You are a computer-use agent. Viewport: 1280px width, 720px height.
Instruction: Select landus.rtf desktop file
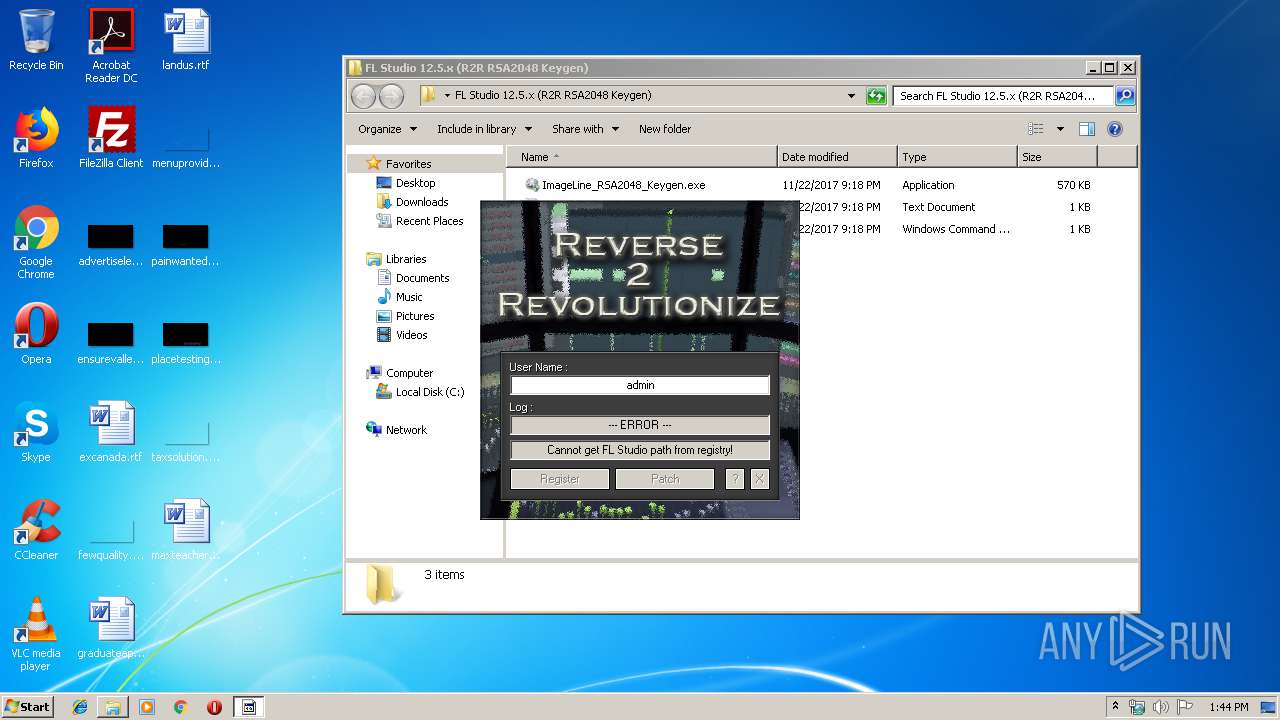click(186, 40)
